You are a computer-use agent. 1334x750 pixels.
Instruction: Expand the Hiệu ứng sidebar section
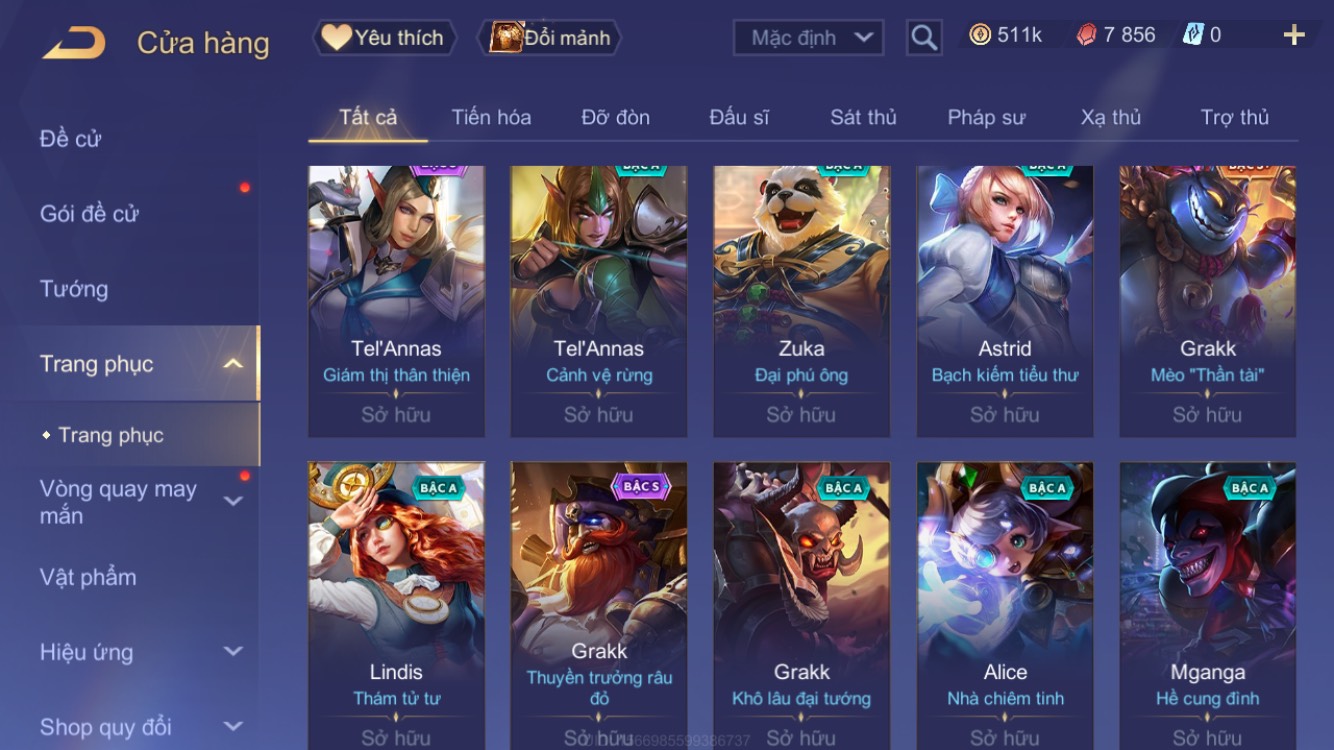[x=233, y=651]
